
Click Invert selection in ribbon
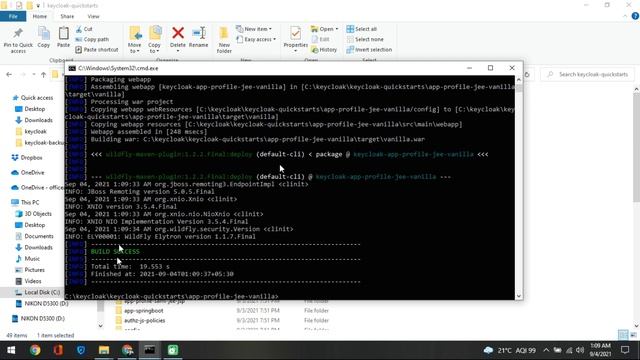369,49
